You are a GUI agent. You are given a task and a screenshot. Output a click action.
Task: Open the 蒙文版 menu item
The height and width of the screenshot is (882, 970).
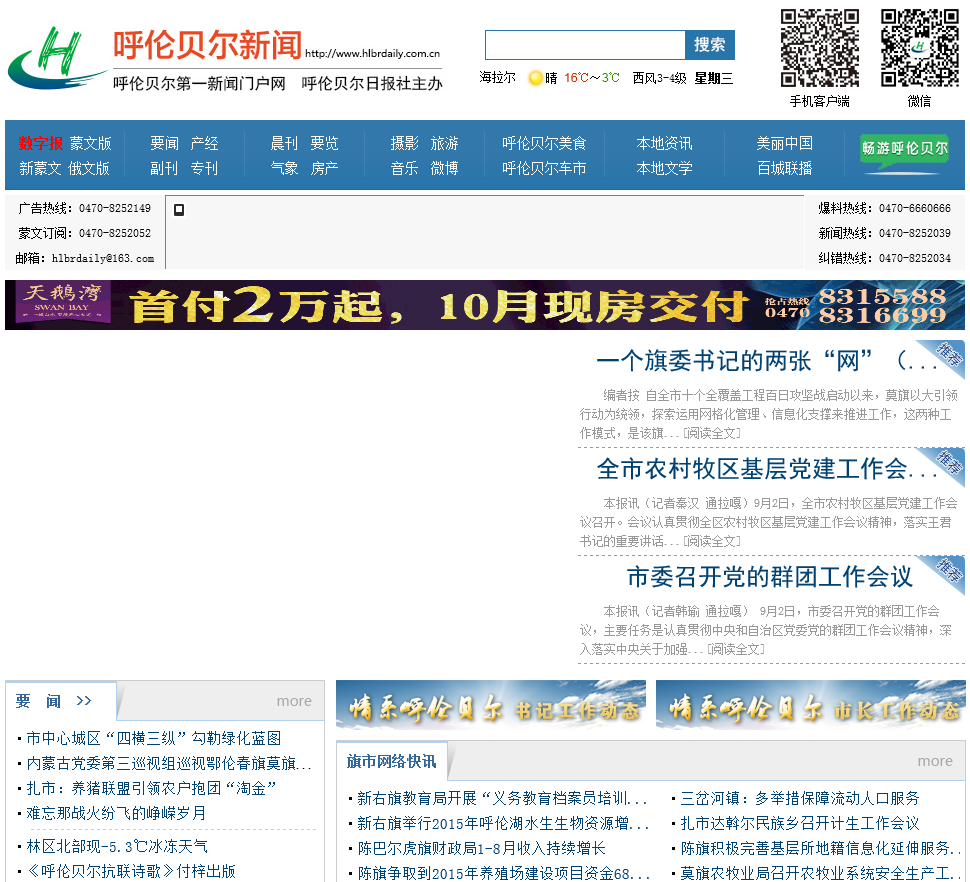(x=90, y=143)
